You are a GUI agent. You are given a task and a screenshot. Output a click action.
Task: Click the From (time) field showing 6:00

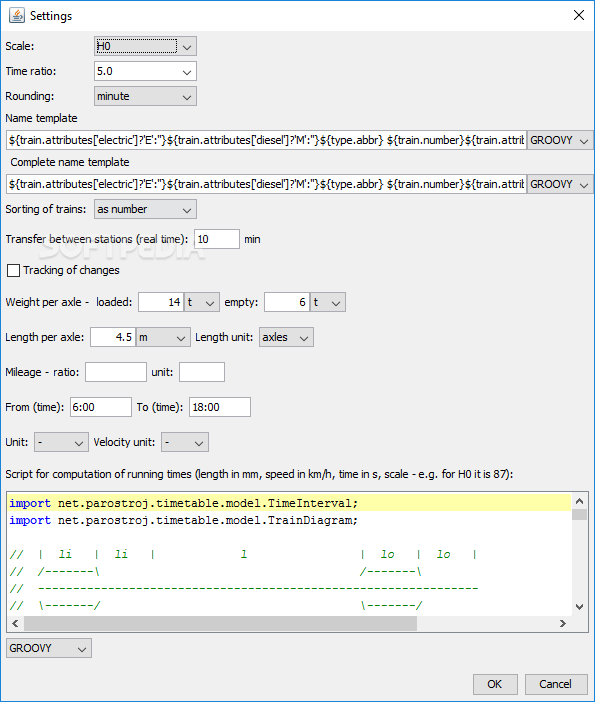101,407
